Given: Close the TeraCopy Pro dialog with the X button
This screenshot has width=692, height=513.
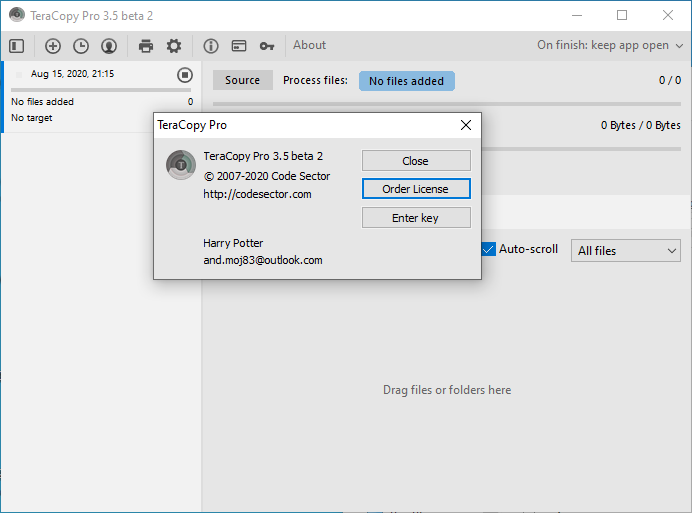Looking at the screenshot, I should [466, 125].
